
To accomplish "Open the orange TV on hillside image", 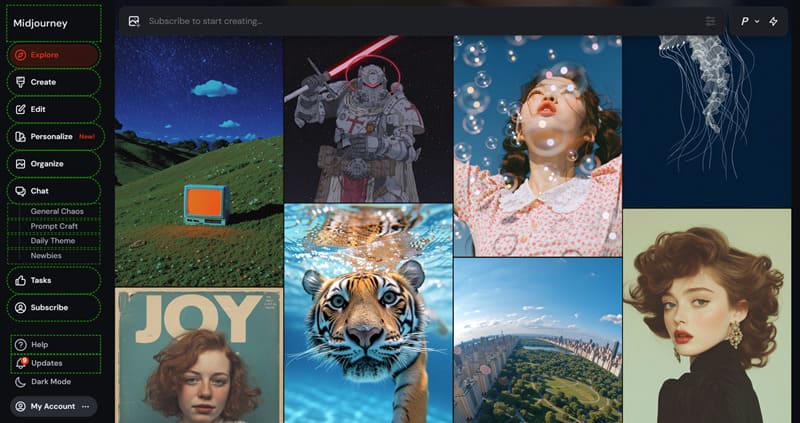I will click(x=199, y=161).
